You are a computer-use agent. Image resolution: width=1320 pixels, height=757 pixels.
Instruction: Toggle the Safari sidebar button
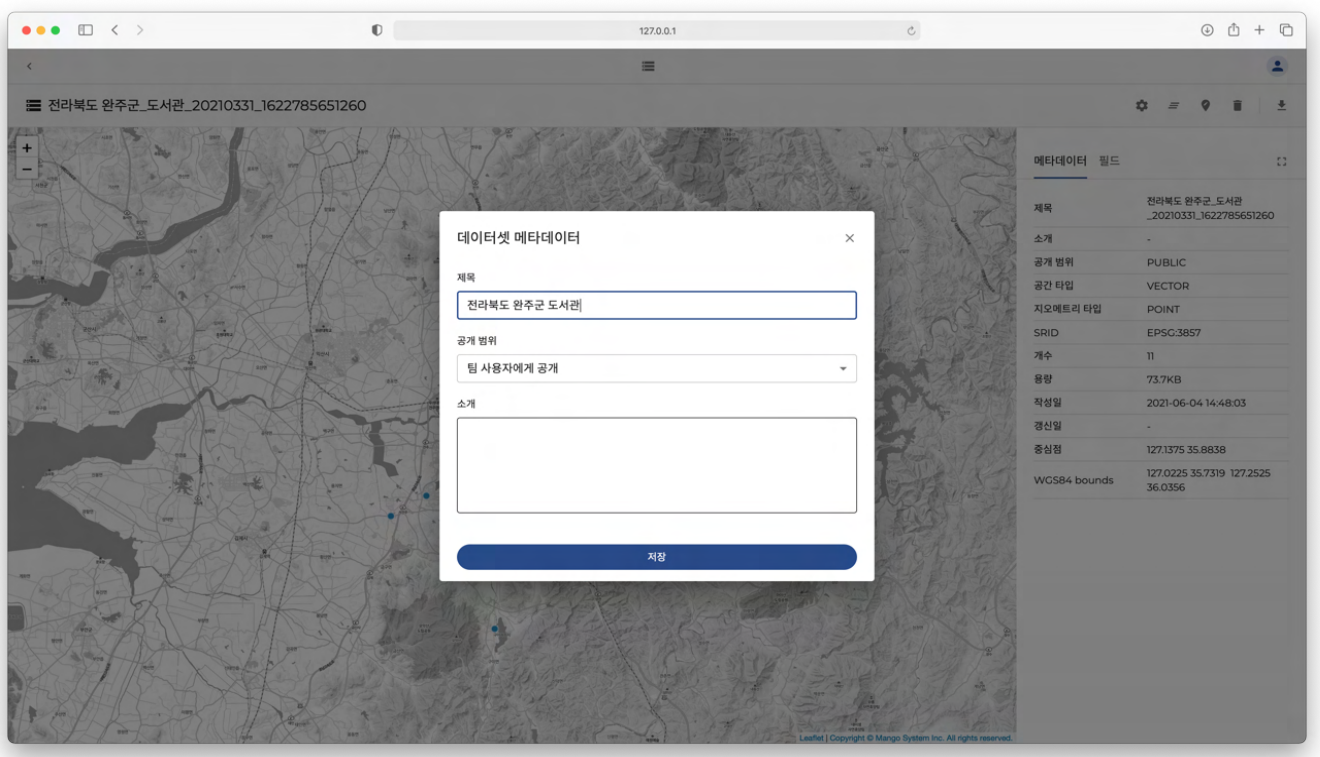tap(85, 30)
